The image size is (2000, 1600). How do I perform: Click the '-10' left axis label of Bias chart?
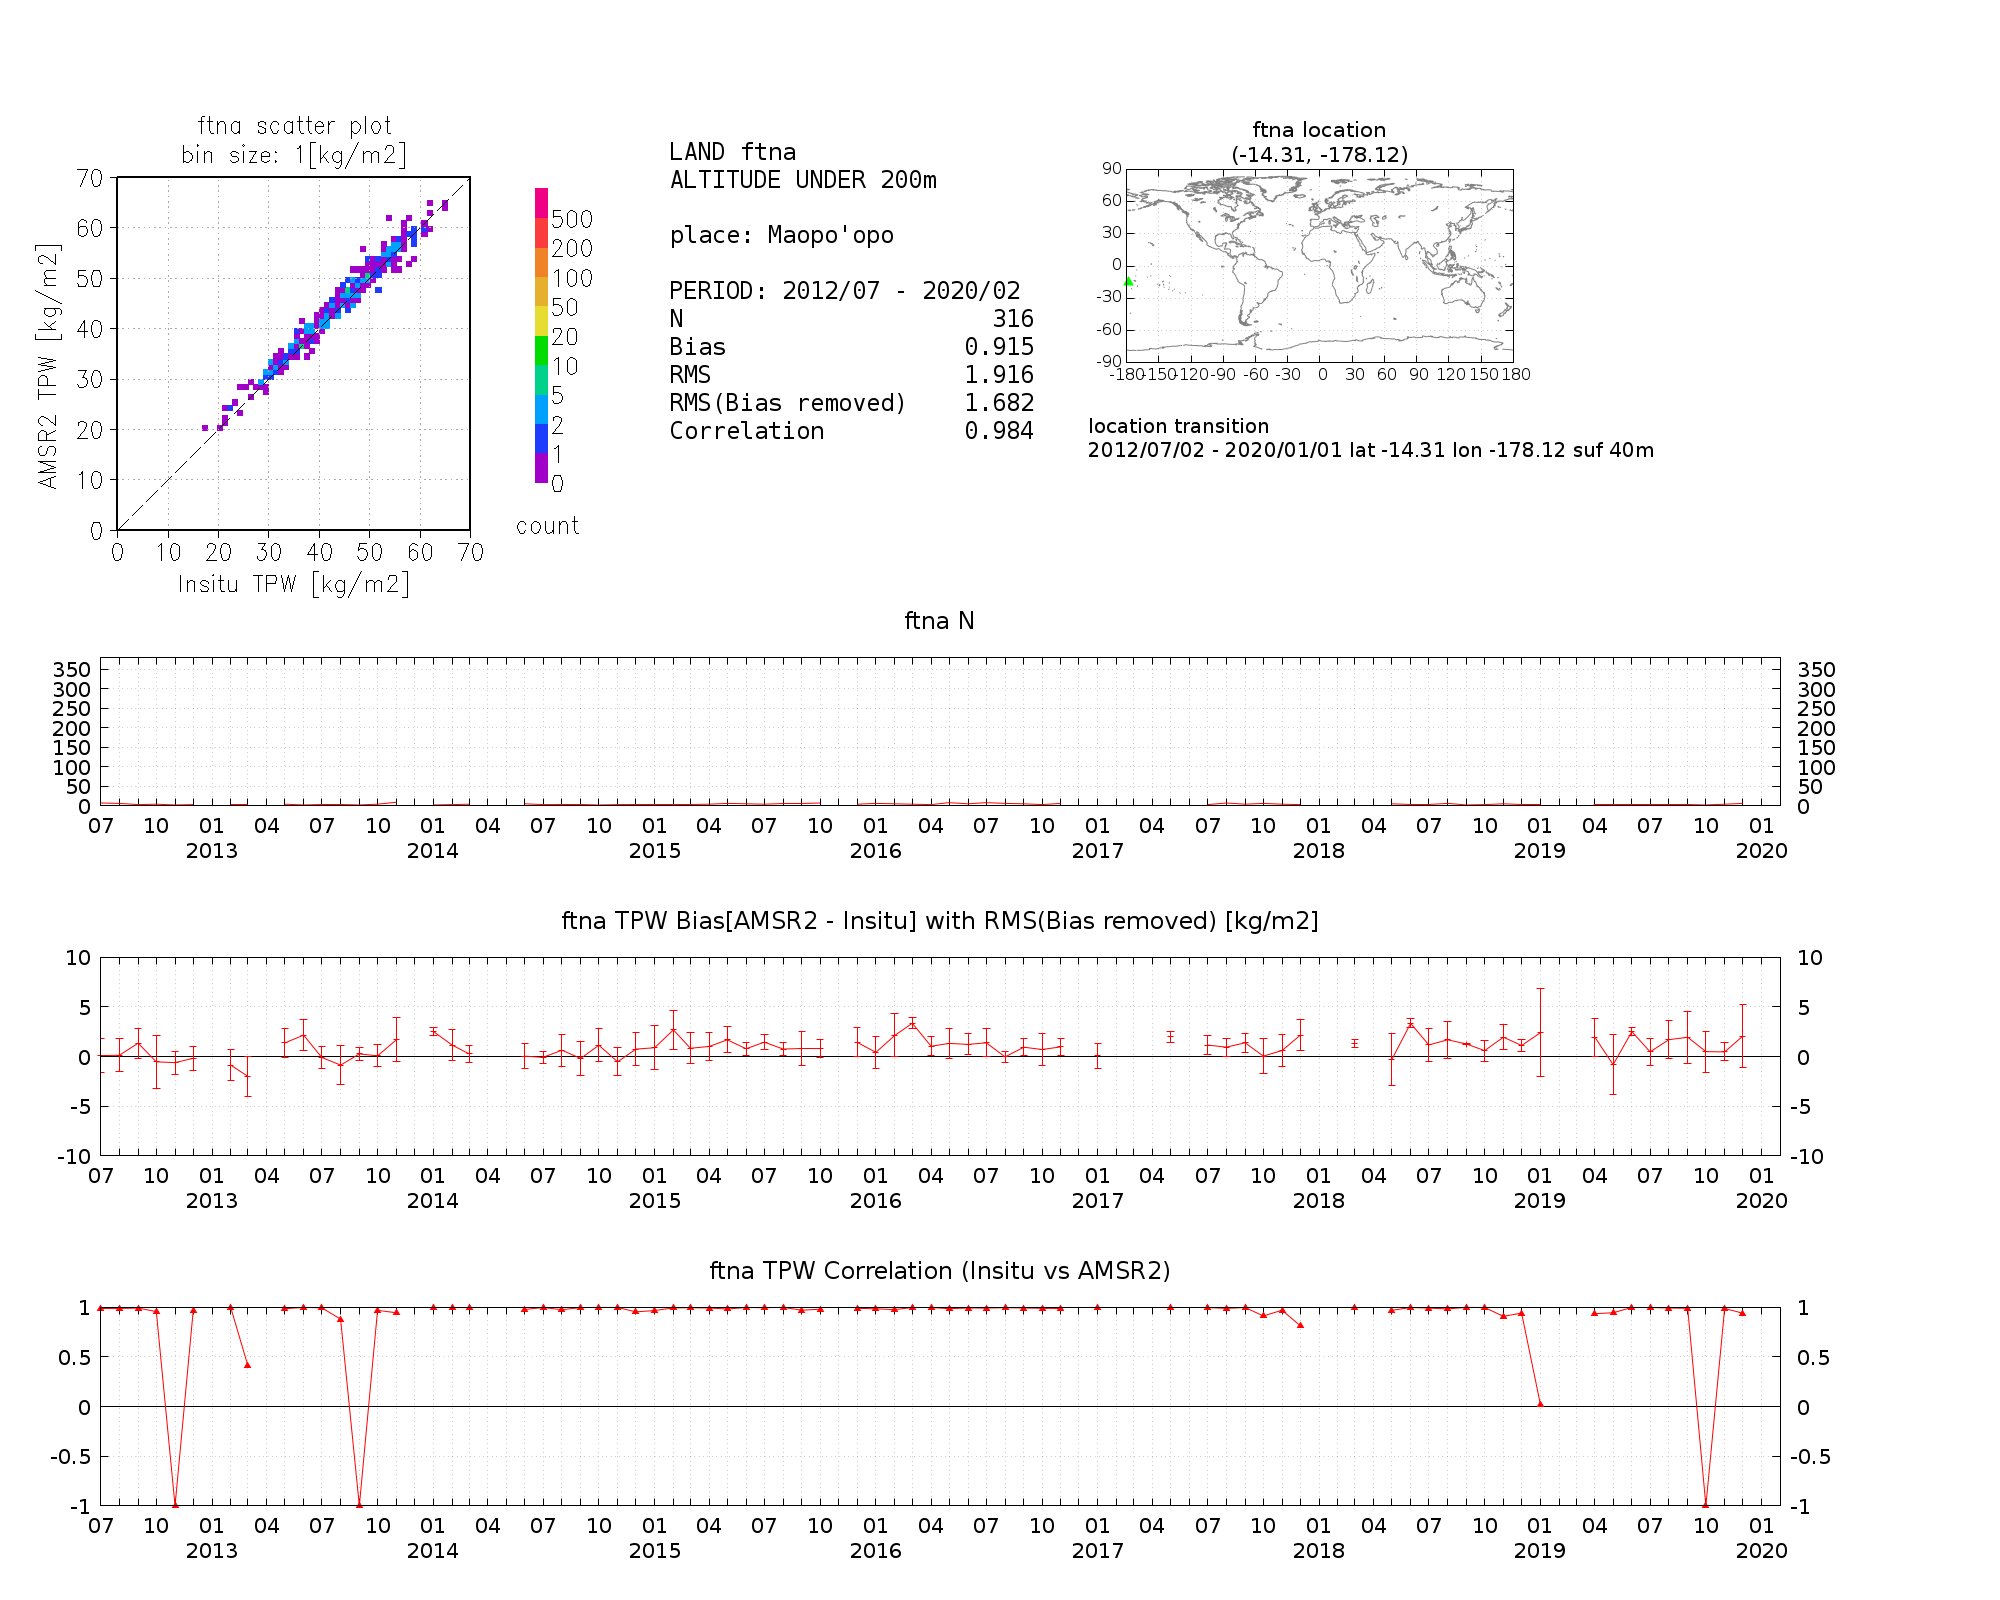point(74,1157)
